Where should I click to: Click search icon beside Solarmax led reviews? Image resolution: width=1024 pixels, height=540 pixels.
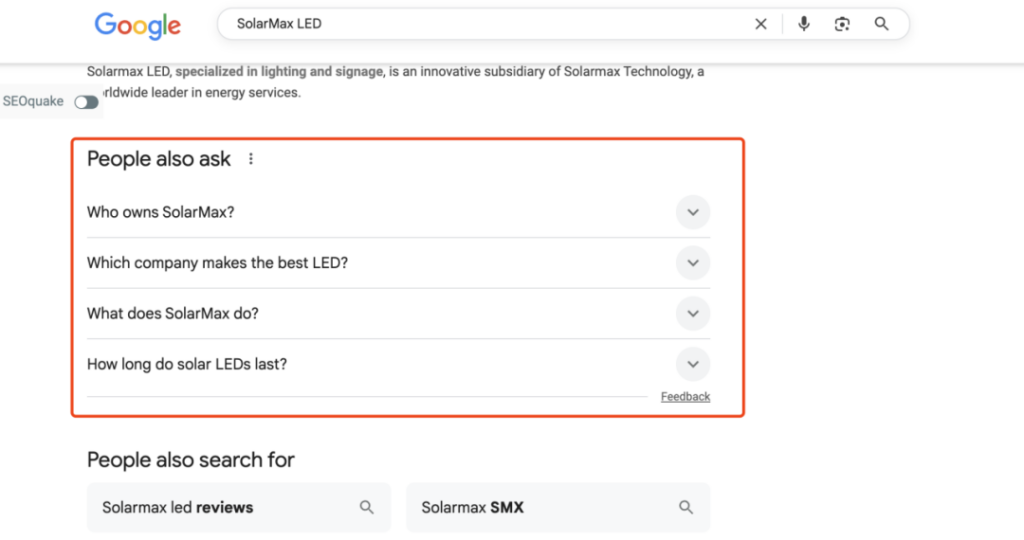point(367,507)
